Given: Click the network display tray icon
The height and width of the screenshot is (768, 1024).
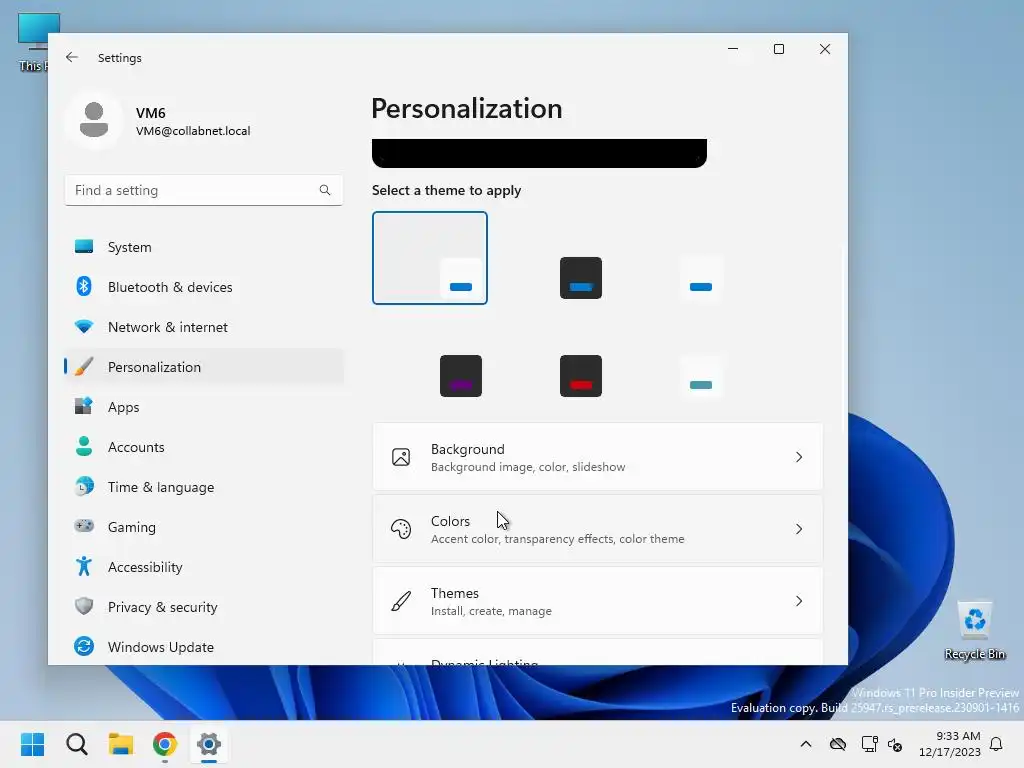Looking at the screenshot, I should coord(869,744).
